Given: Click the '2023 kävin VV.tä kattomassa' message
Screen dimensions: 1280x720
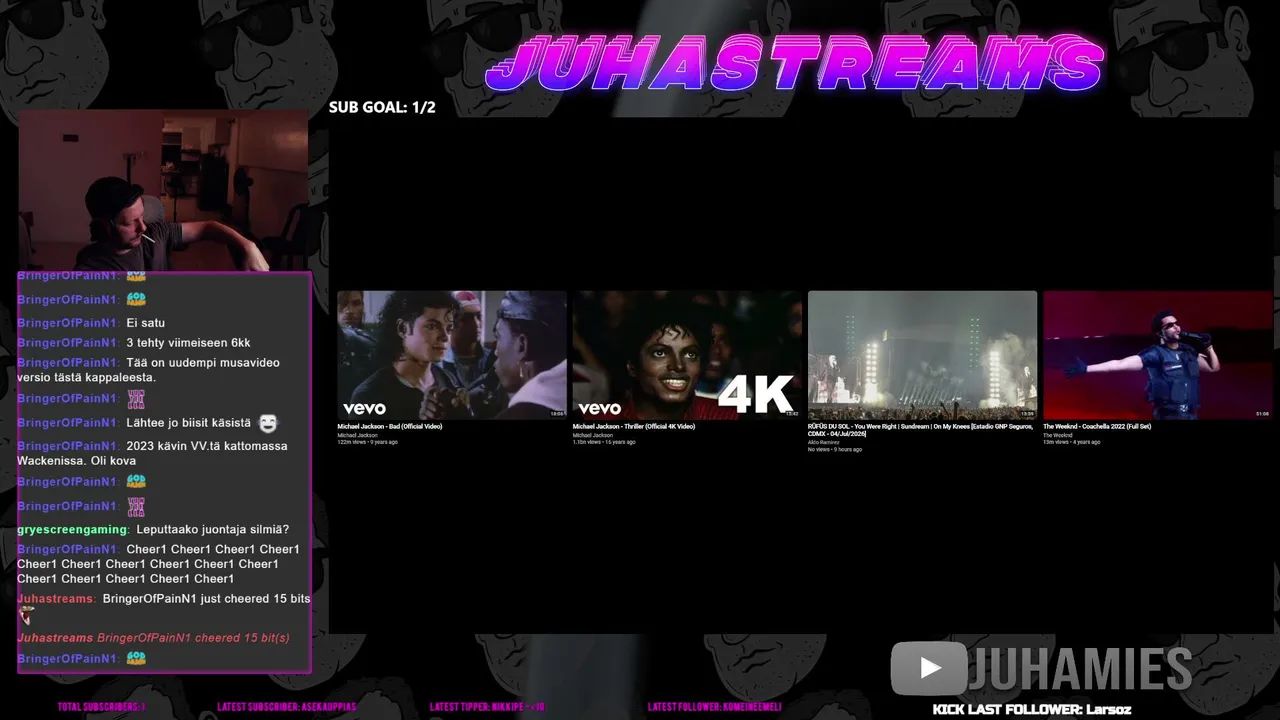Looking at the screenshot, I should click(x=153, y=453).
